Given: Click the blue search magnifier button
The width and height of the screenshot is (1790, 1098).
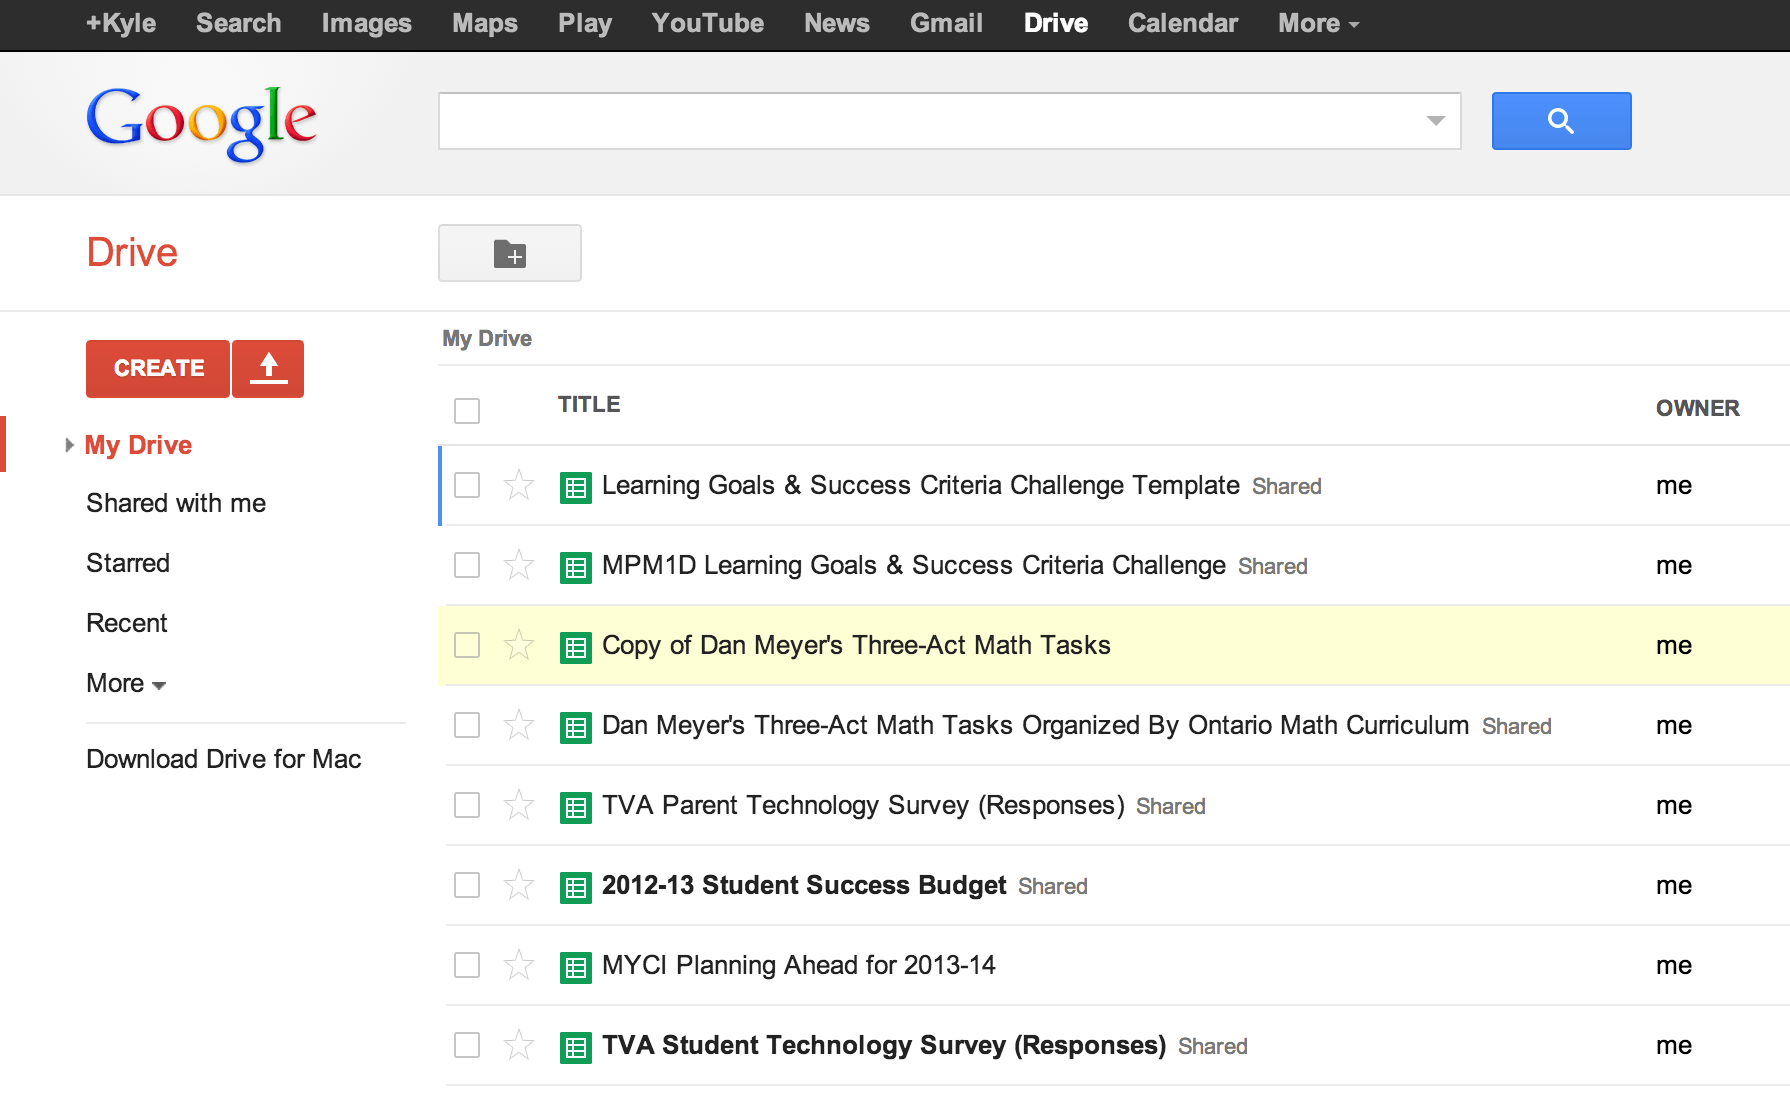Looking at the screenshot, I should [1561, 121].
